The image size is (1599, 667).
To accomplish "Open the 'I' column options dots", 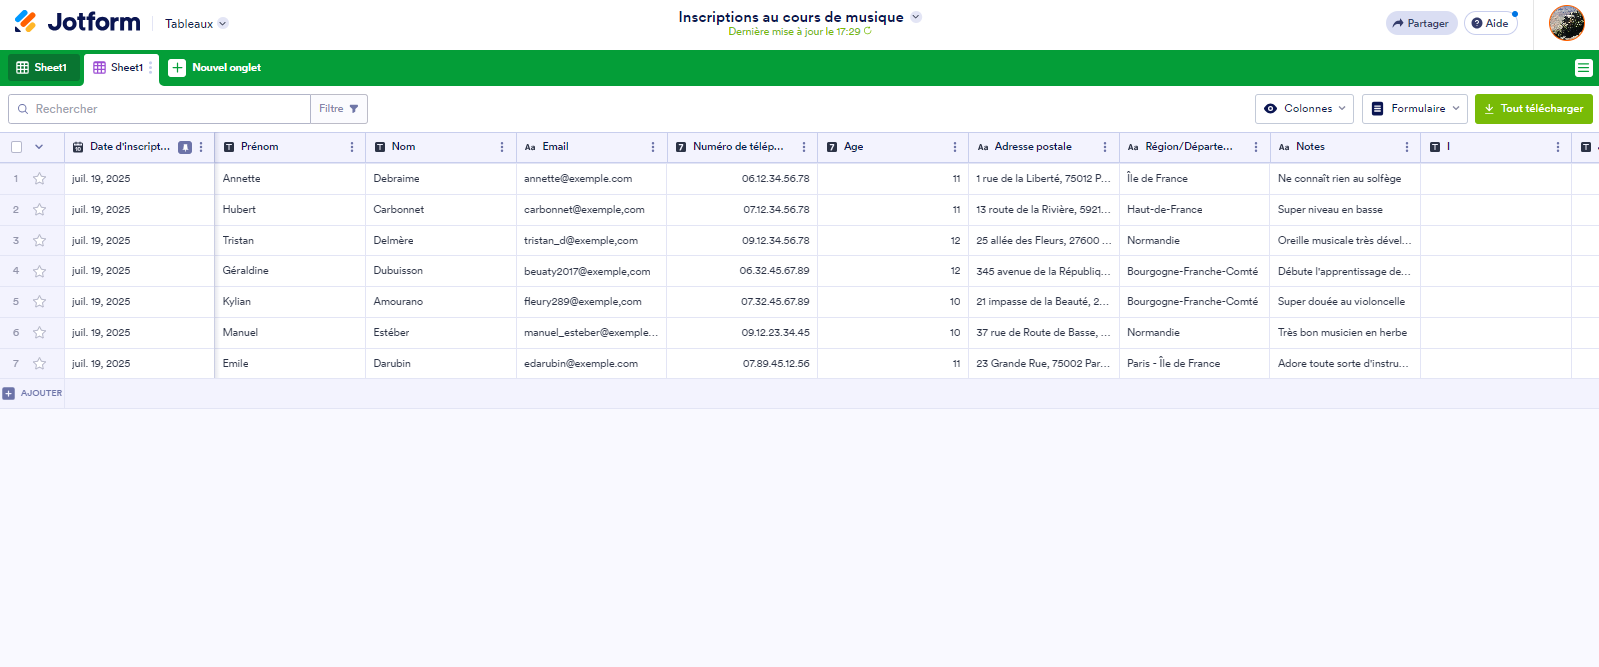I will (1558, 147).
